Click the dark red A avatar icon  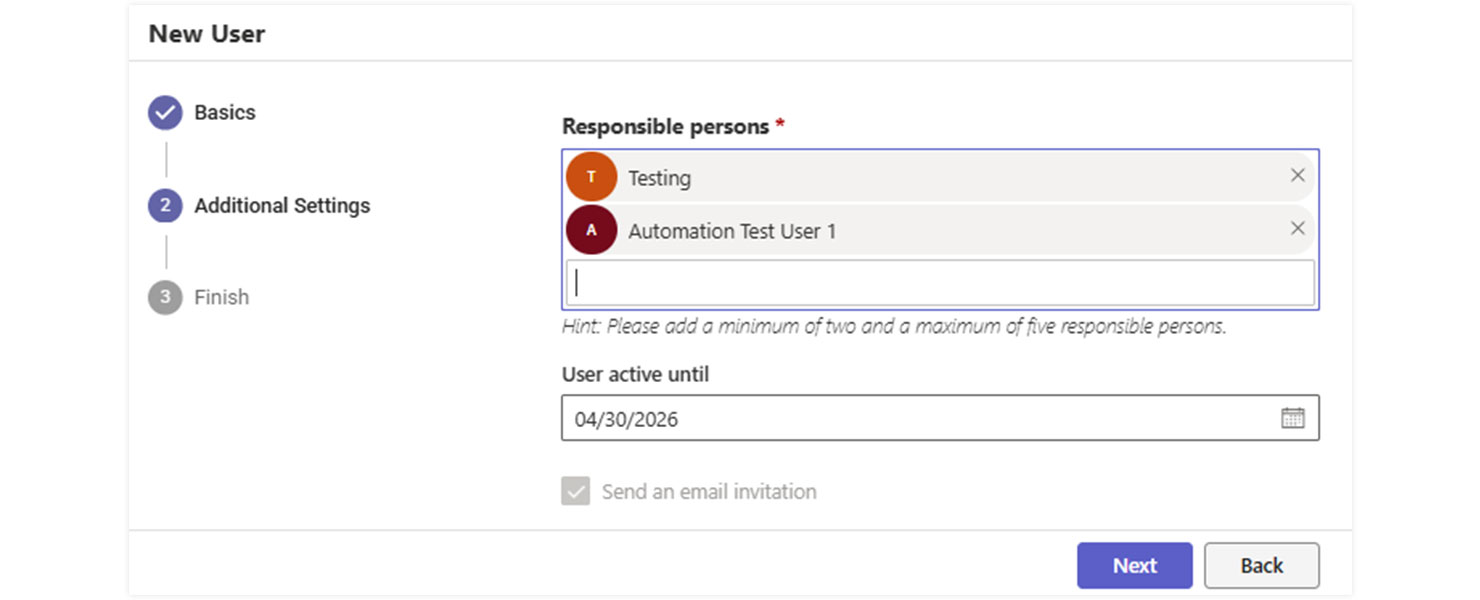(591, 230)
